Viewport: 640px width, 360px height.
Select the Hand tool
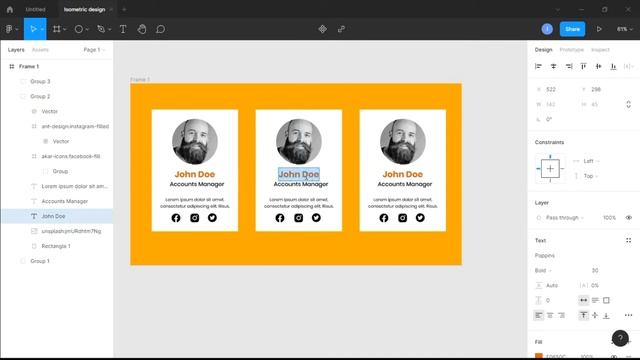click(x=142, y=29)
